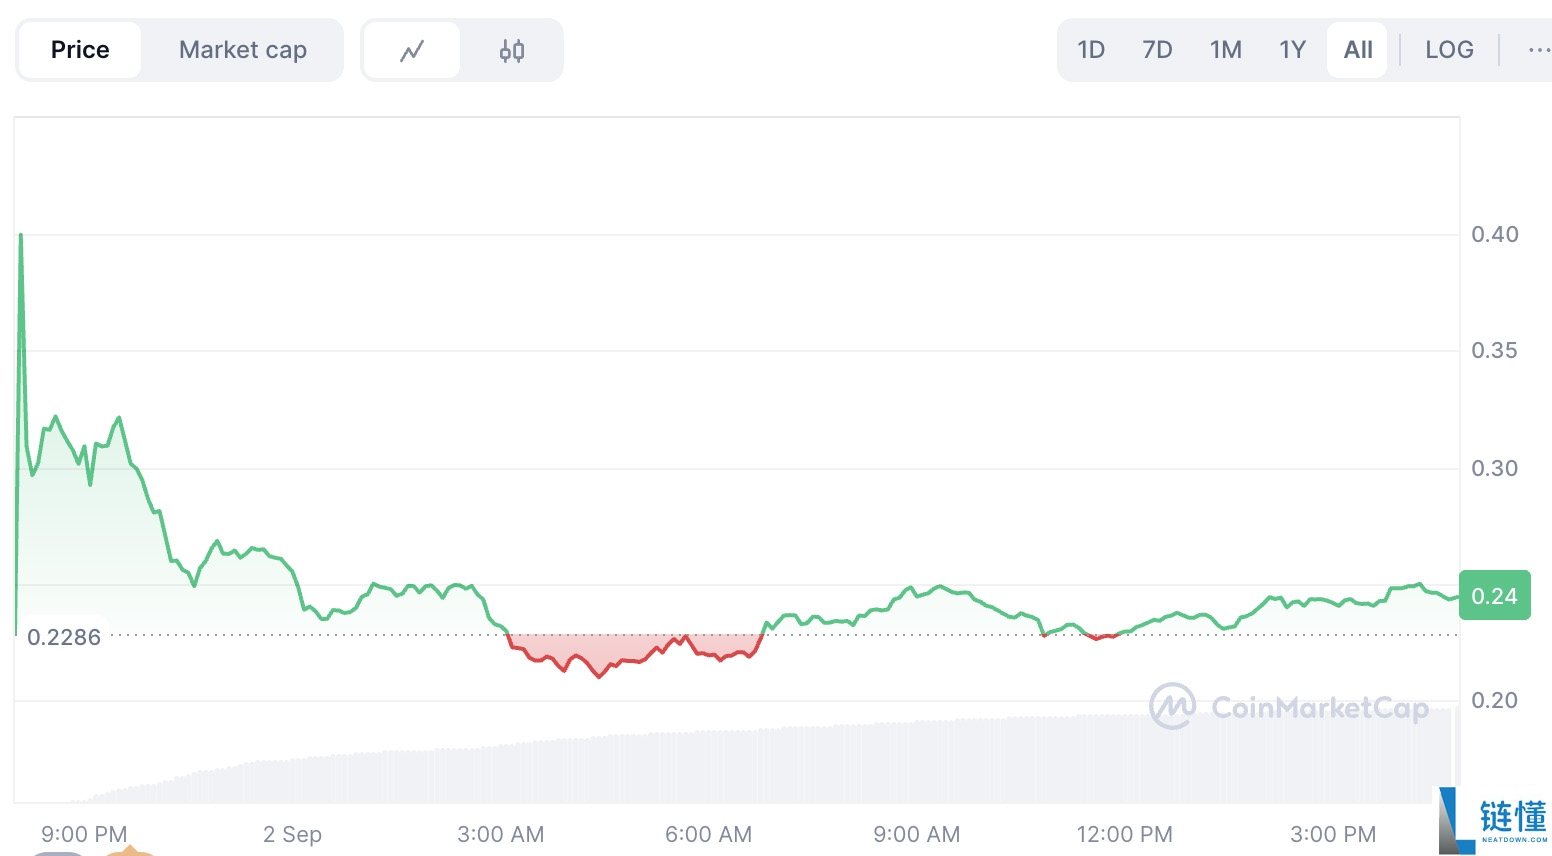Click the initial price spike peak at 0.40
The height and width of the screenshot is (856, 1552).
[x=21, y=236]
